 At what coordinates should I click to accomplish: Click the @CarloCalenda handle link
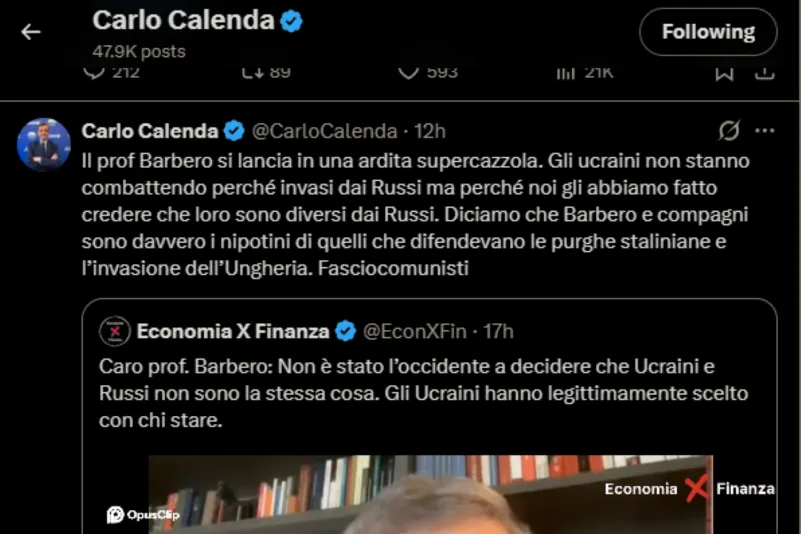(321, 131)
